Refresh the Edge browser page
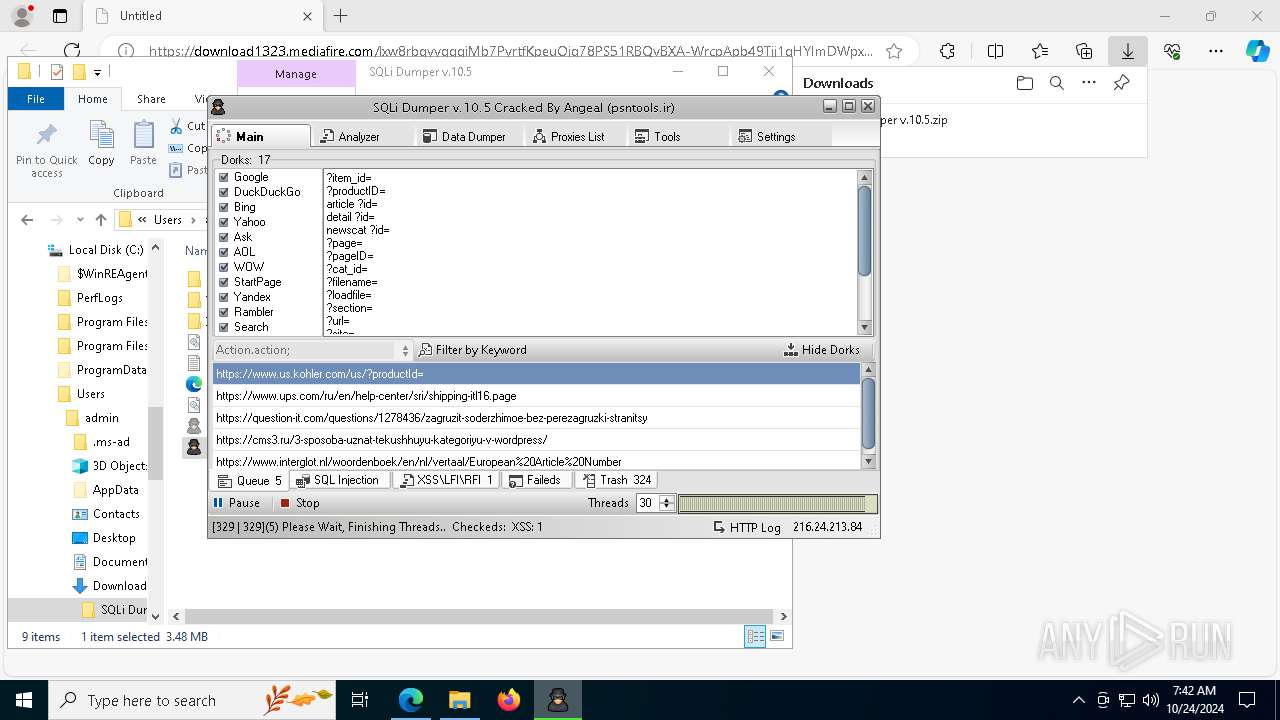1280x720 pixels. pos(72,51)
